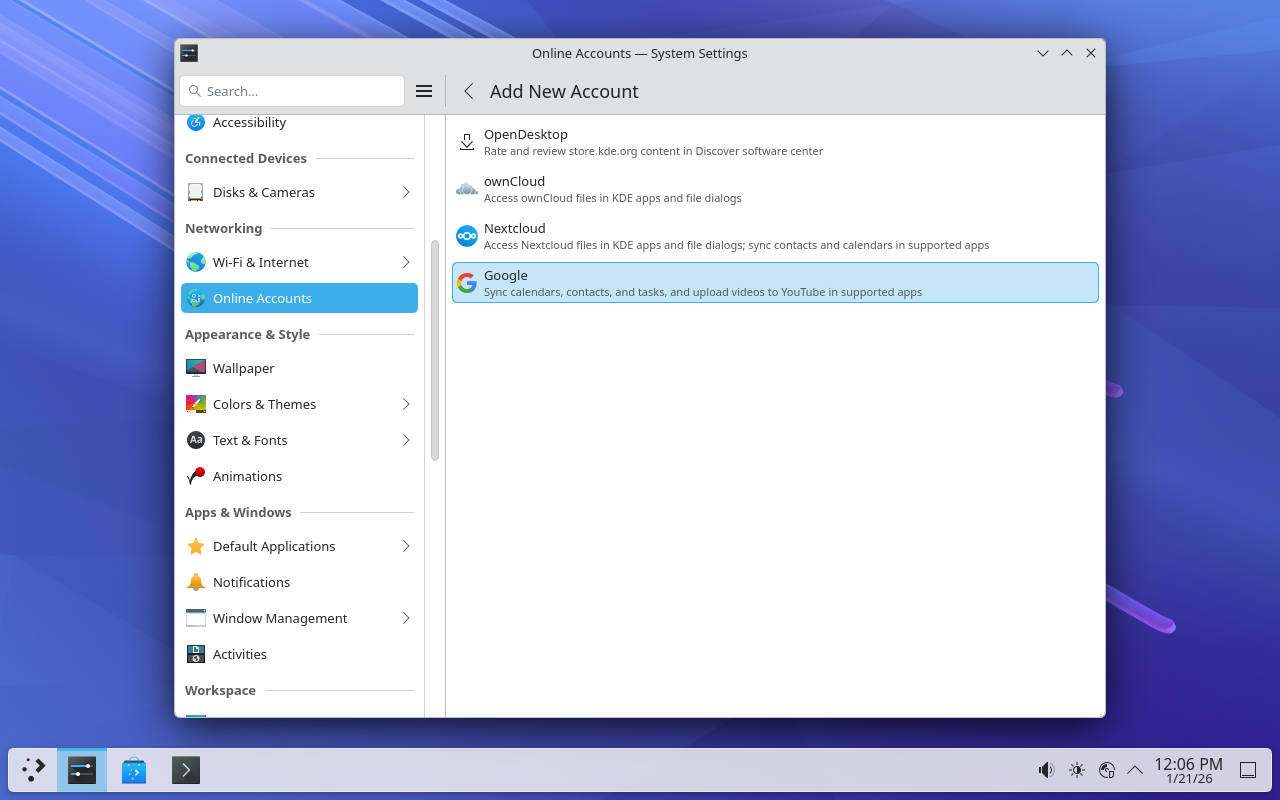
Task: Click the Nextcloud logo icon
Action: pyautogui.click(x=467, y=236)
